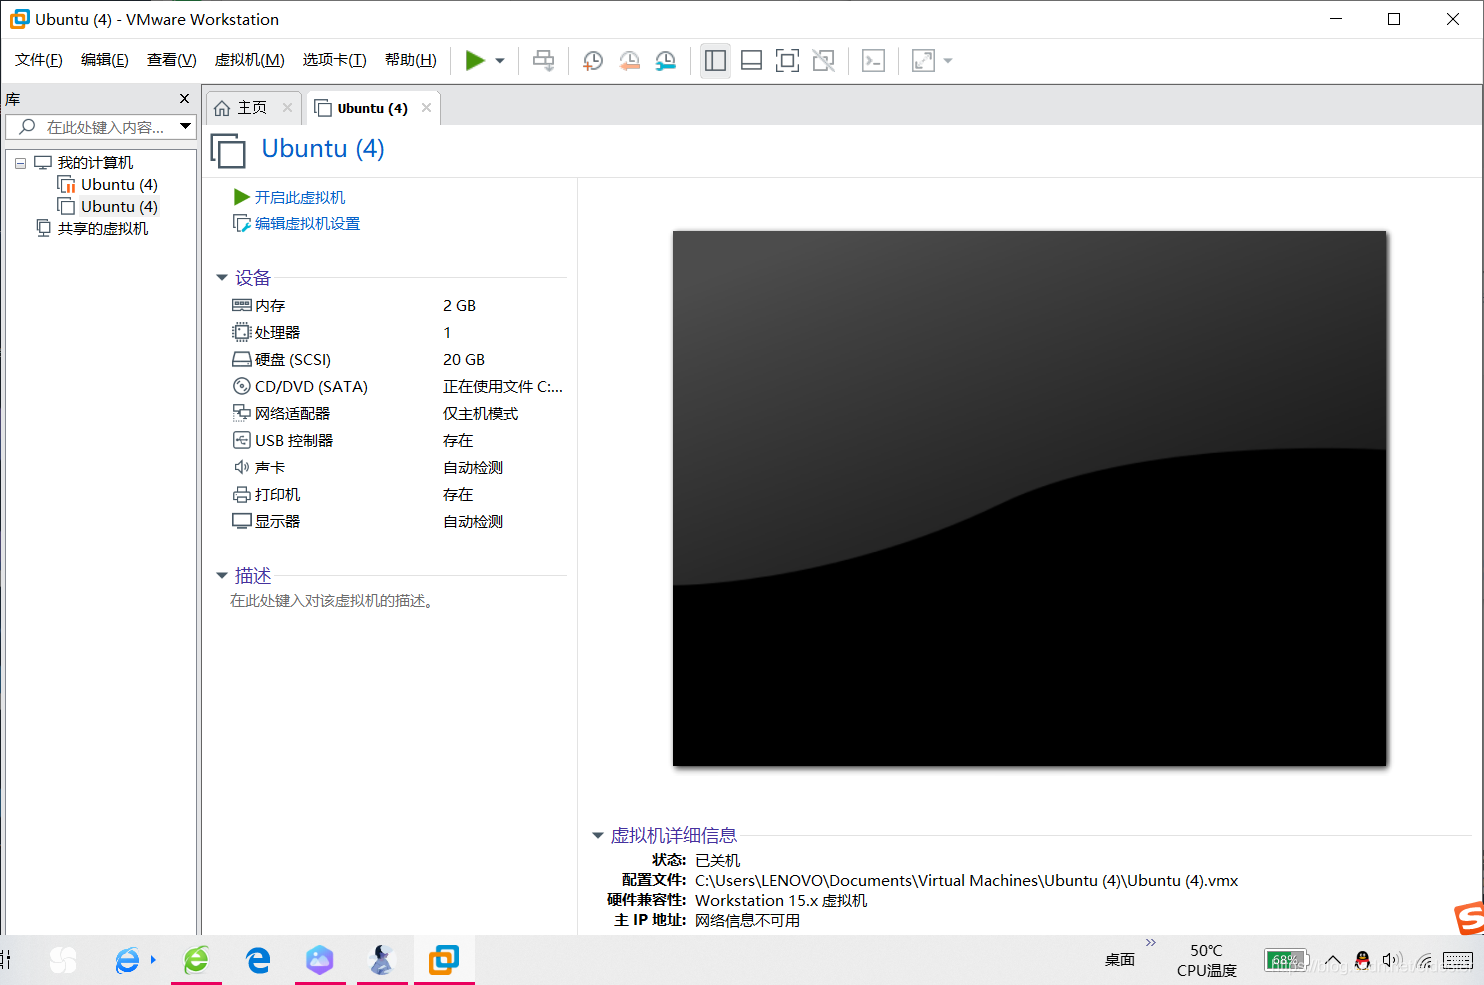Viewport: 1484px width, 985px height.
Task: Revert the VM to its snapshot
Action: coord(629,60)
